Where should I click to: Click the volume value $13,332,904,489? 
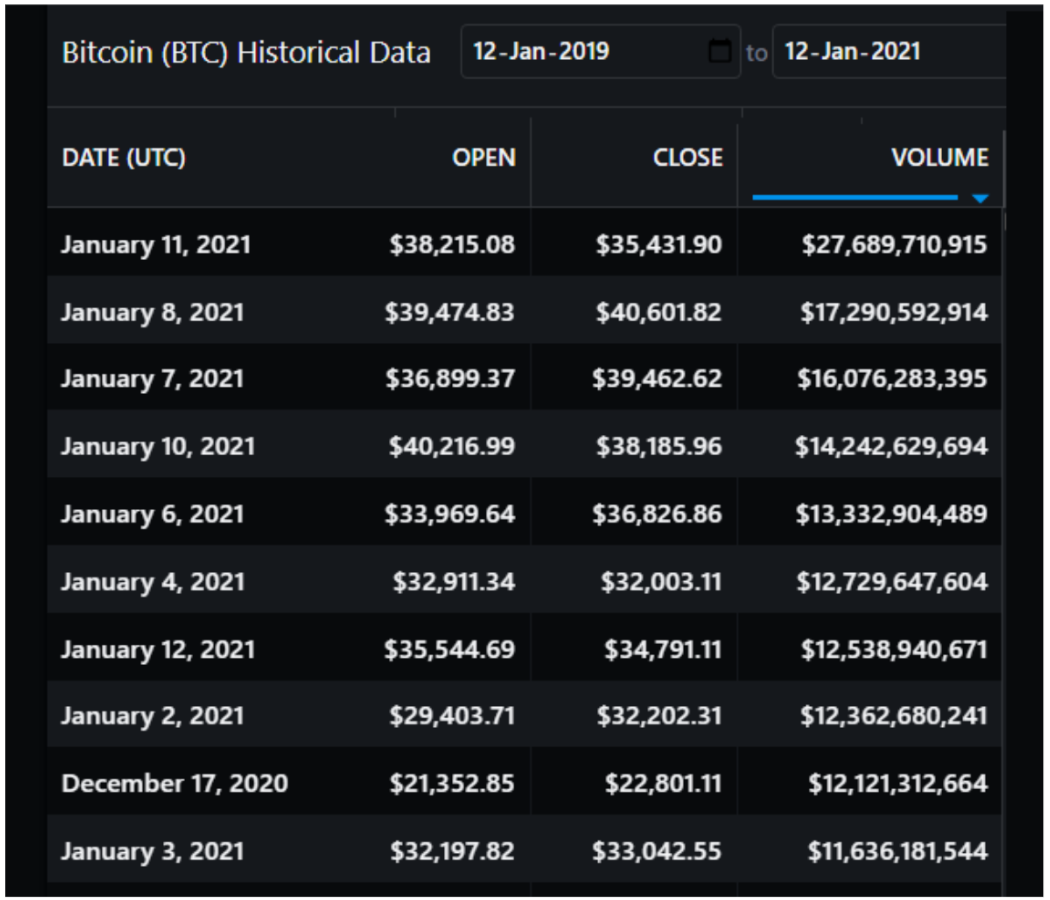pyautogui.click(x=892, y=514)
